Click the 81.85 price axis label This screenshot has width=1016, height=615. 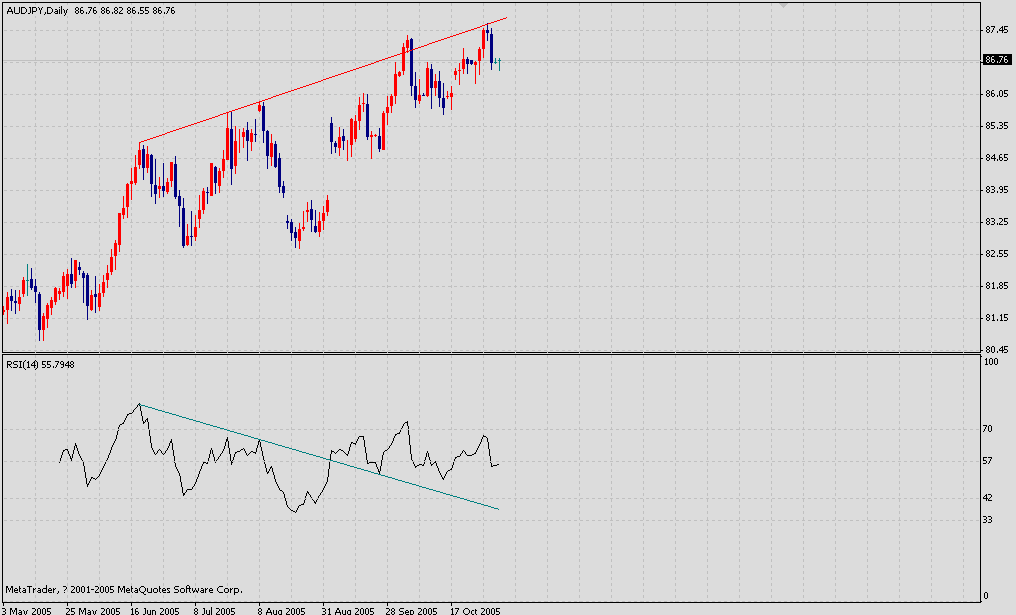pos(997,286)
